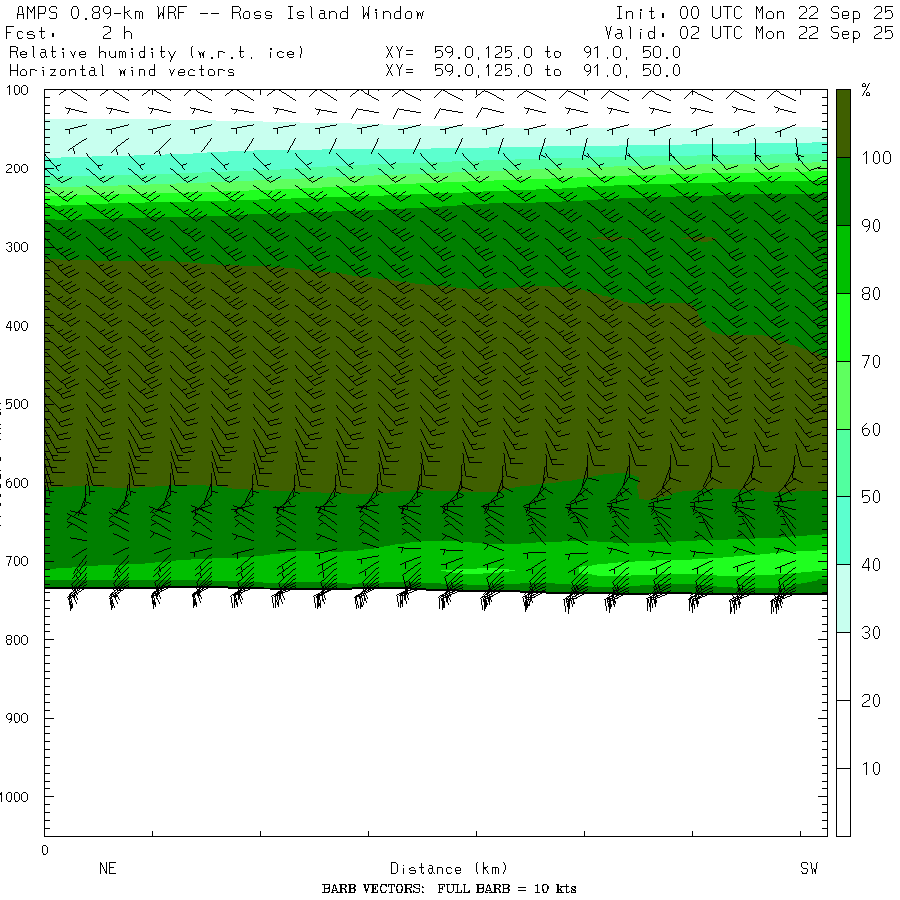
Task: Click the lower 'XY= 59.0,125.0 to 91.0, 50.0' coordinates
Action: (x=533, y=71)
